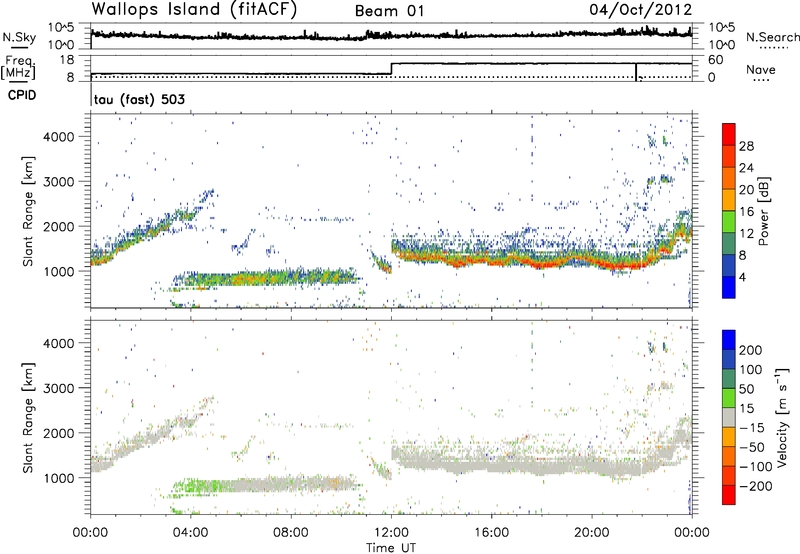800x554 pixels.
Task: Click the 'Beam 01' label
Action: pyautogui.click(x=389, y=11)
